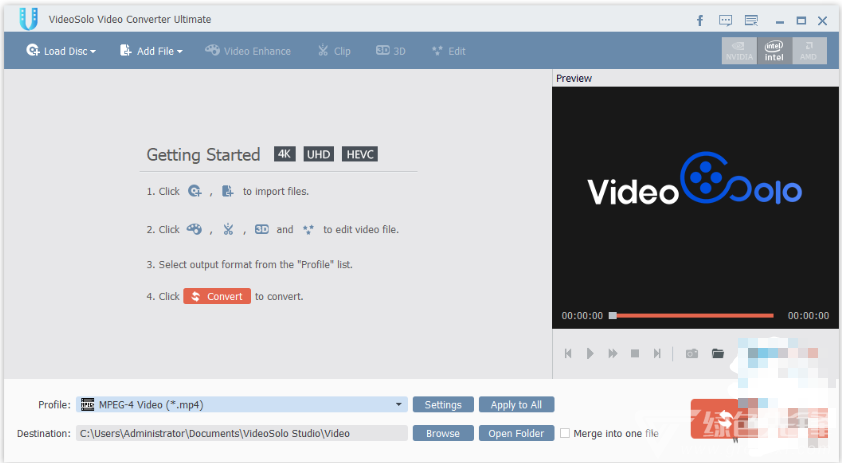Screen dimensions: 842x463
Task: Stop the preview playback
Action: (x=635, y=353)
